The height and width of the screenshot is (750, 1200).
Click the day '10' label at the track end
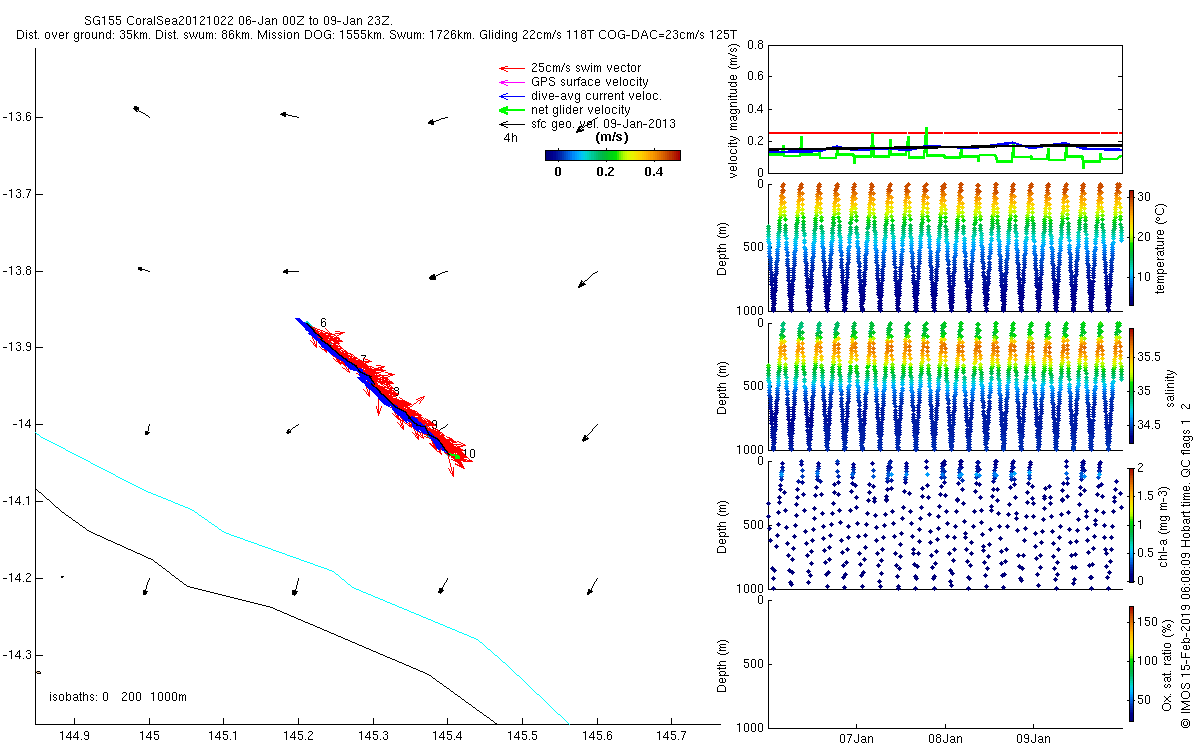(x=469, y=454)
